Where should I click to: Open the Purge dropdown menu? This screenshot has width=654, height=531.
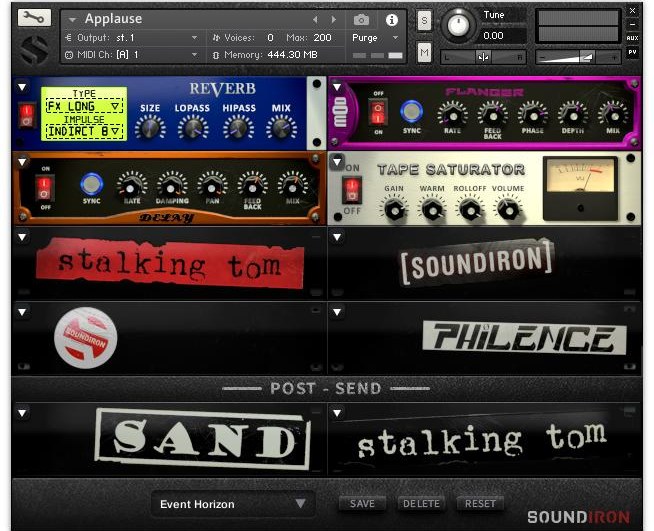(x=375, y=38)
